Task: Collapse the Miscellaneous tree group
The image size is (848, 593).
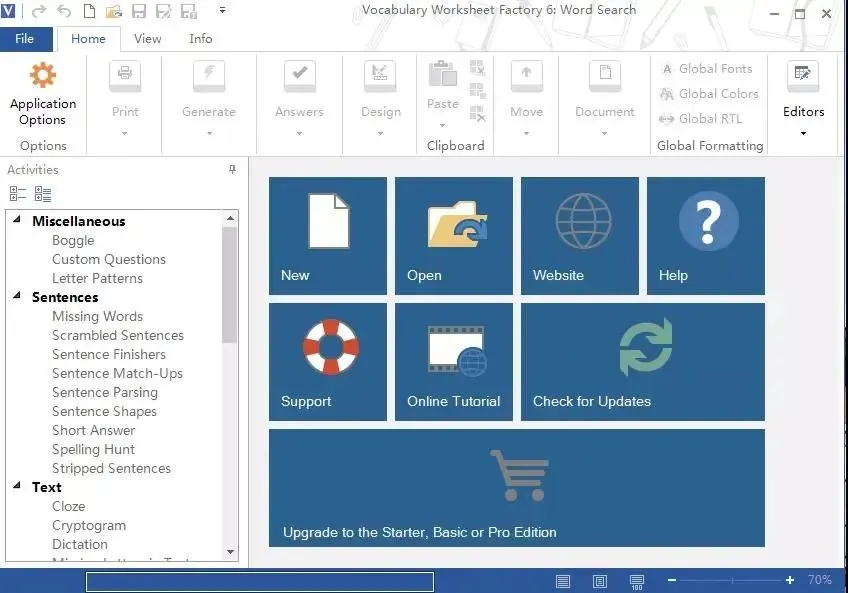Action: [x=17, y=220]
